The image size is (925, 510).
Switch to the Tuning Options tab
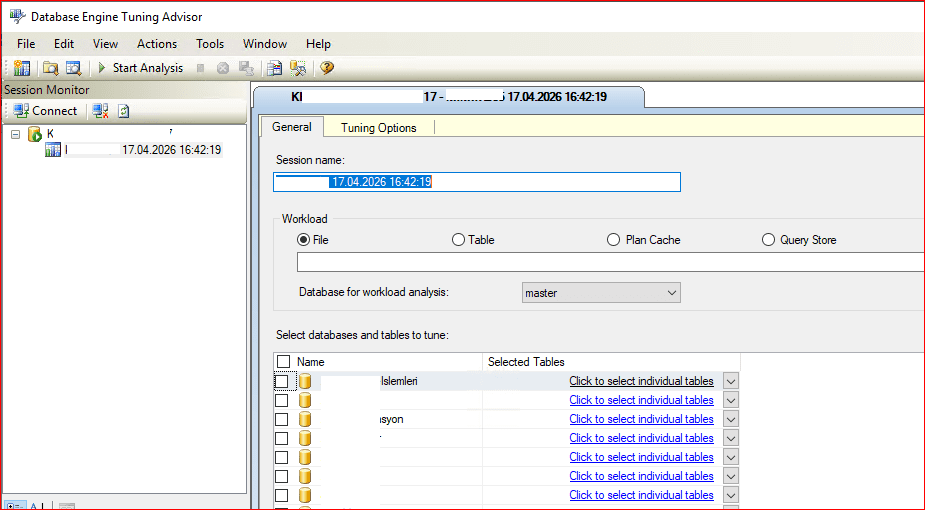(x=378, y=128)
